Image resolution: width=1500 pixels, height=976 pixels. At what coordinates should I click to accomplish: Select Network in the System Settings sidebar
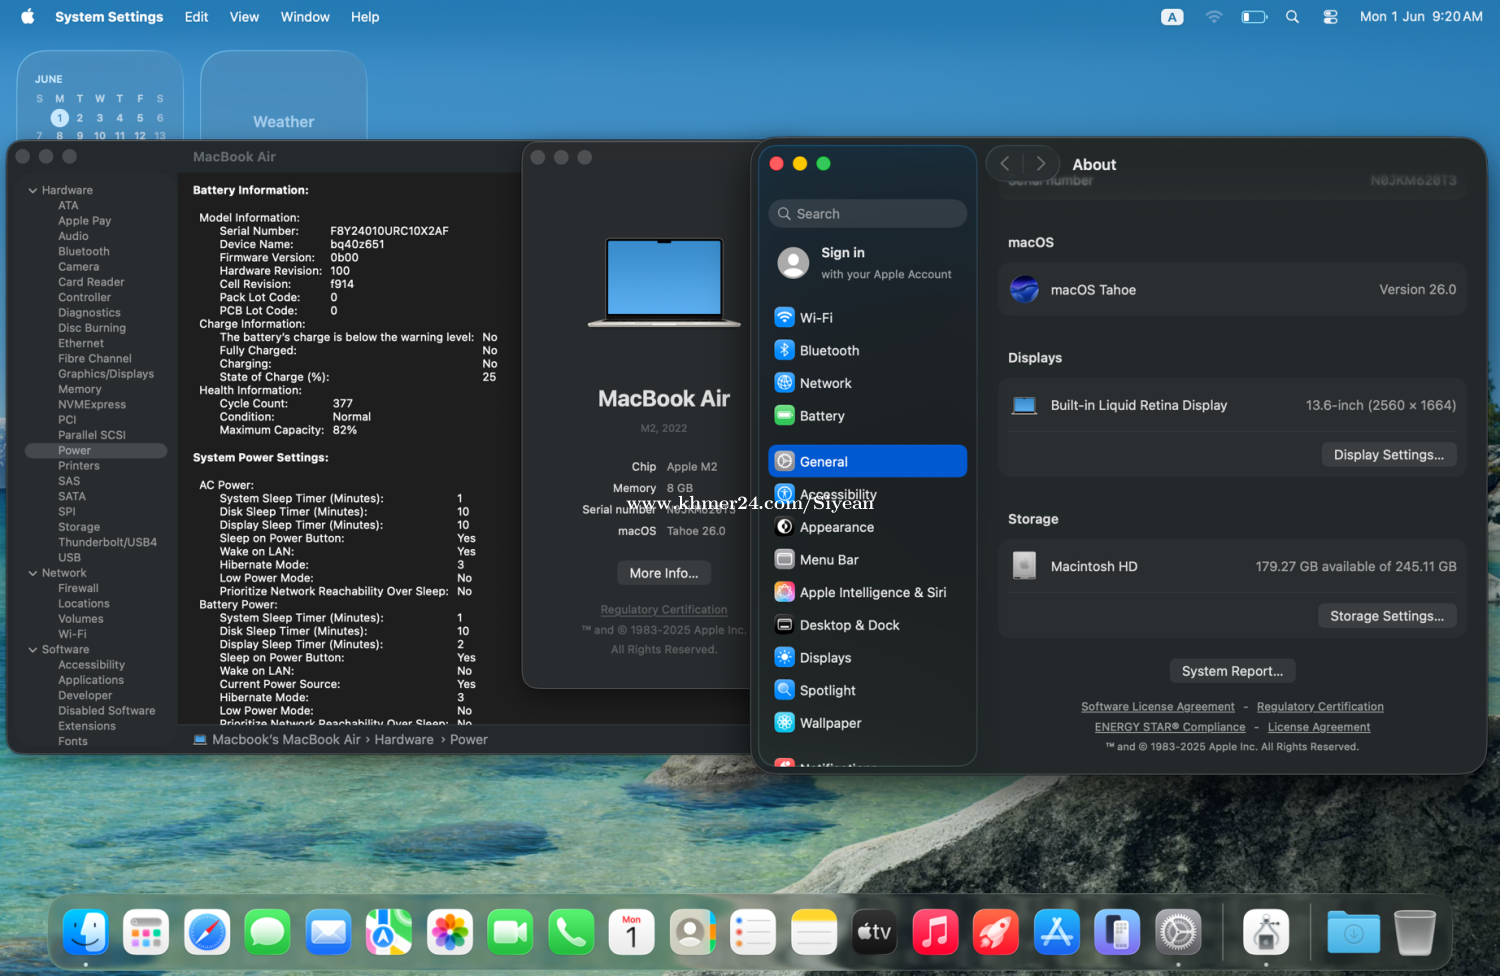pyautogui.click(x=868, y=383)
